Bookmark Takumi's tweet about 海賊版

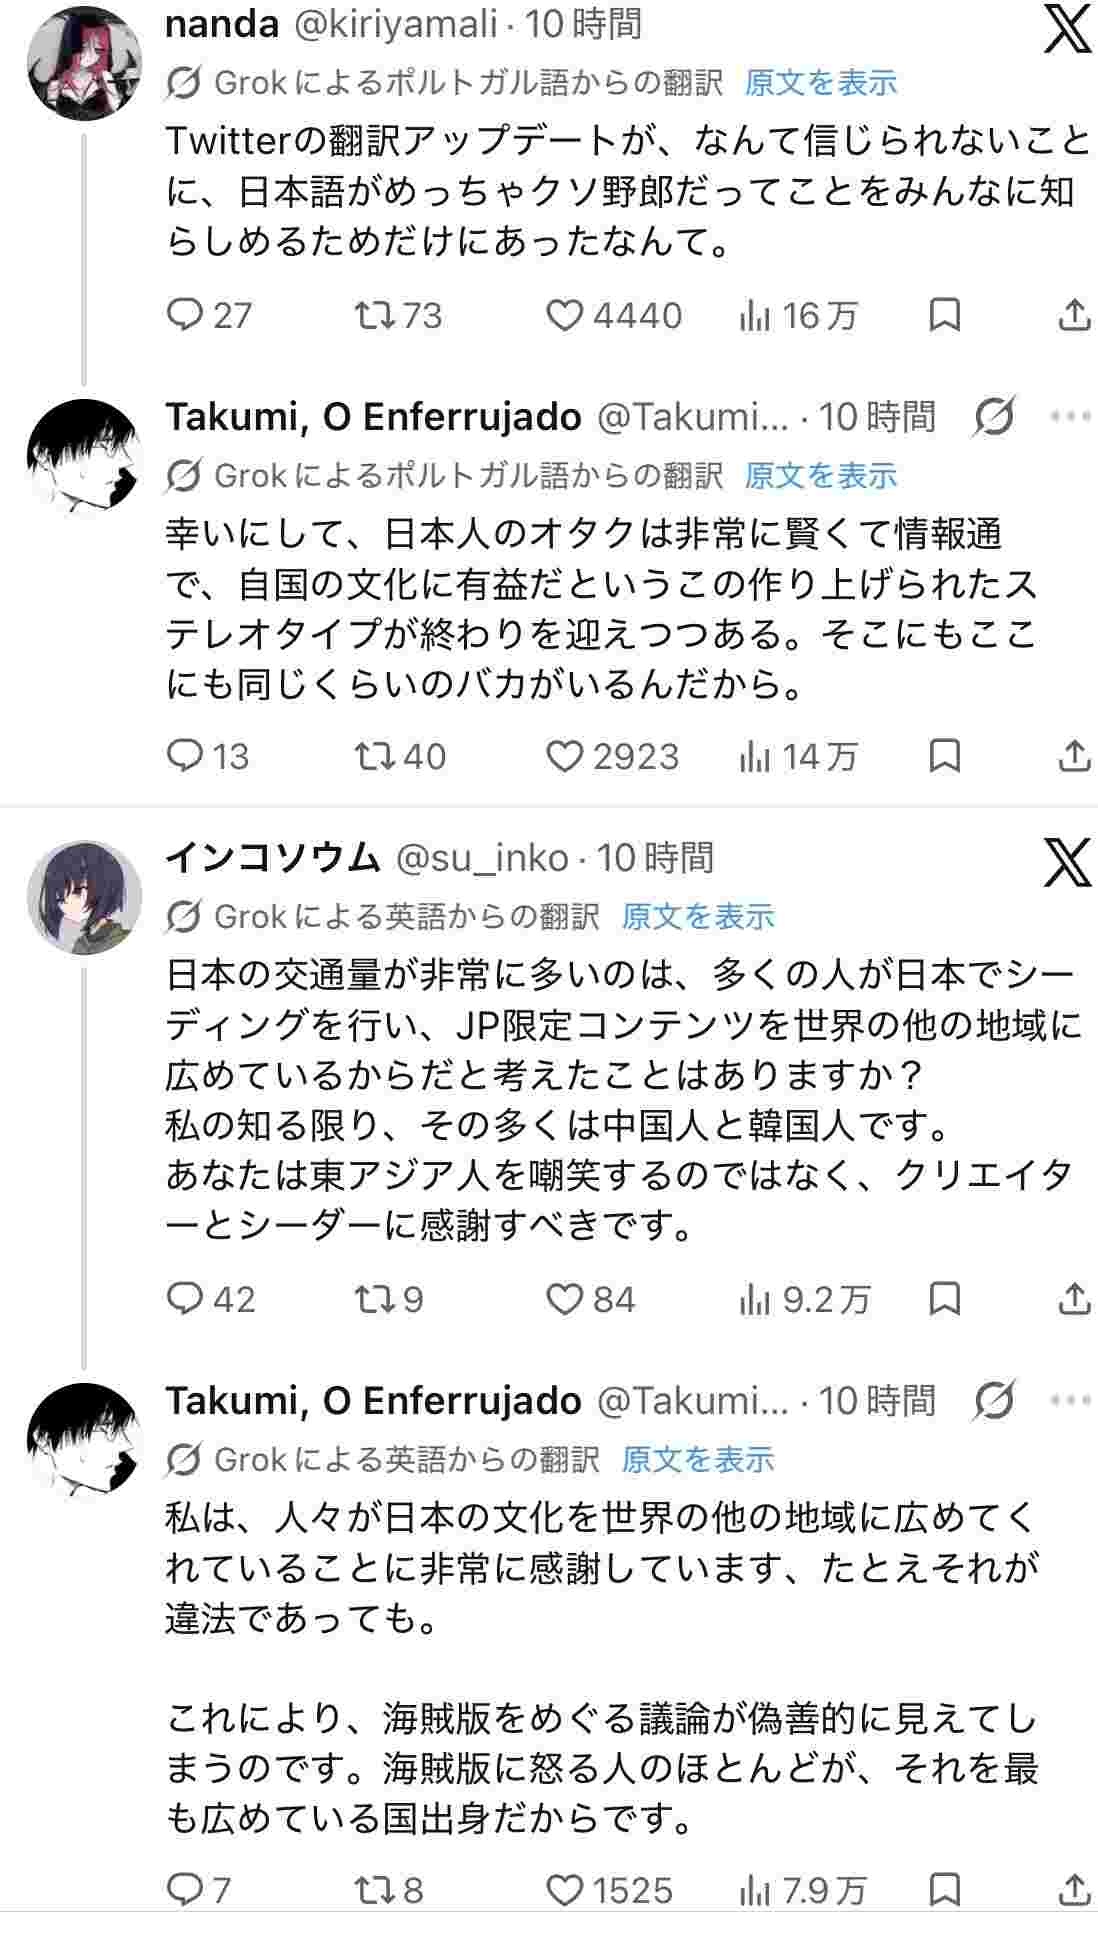click(x=944, y=1890)
